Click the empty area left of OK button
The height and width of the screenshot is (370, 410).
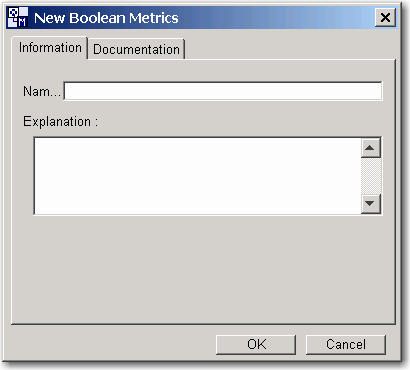(113, 344)
